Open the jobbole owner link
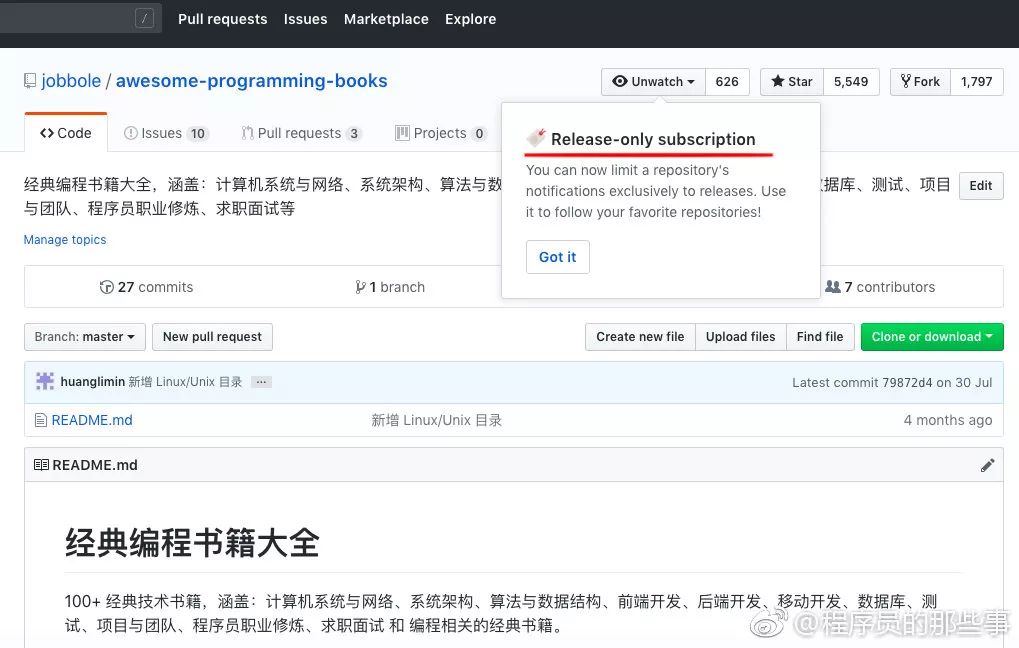 tap(71, 81)
